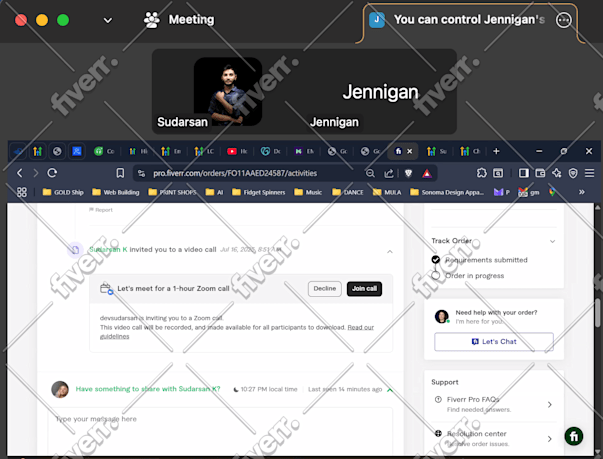Screen dimensions: 603x459
Task: Open the browser hamburger menu
Action: [590, 173]
